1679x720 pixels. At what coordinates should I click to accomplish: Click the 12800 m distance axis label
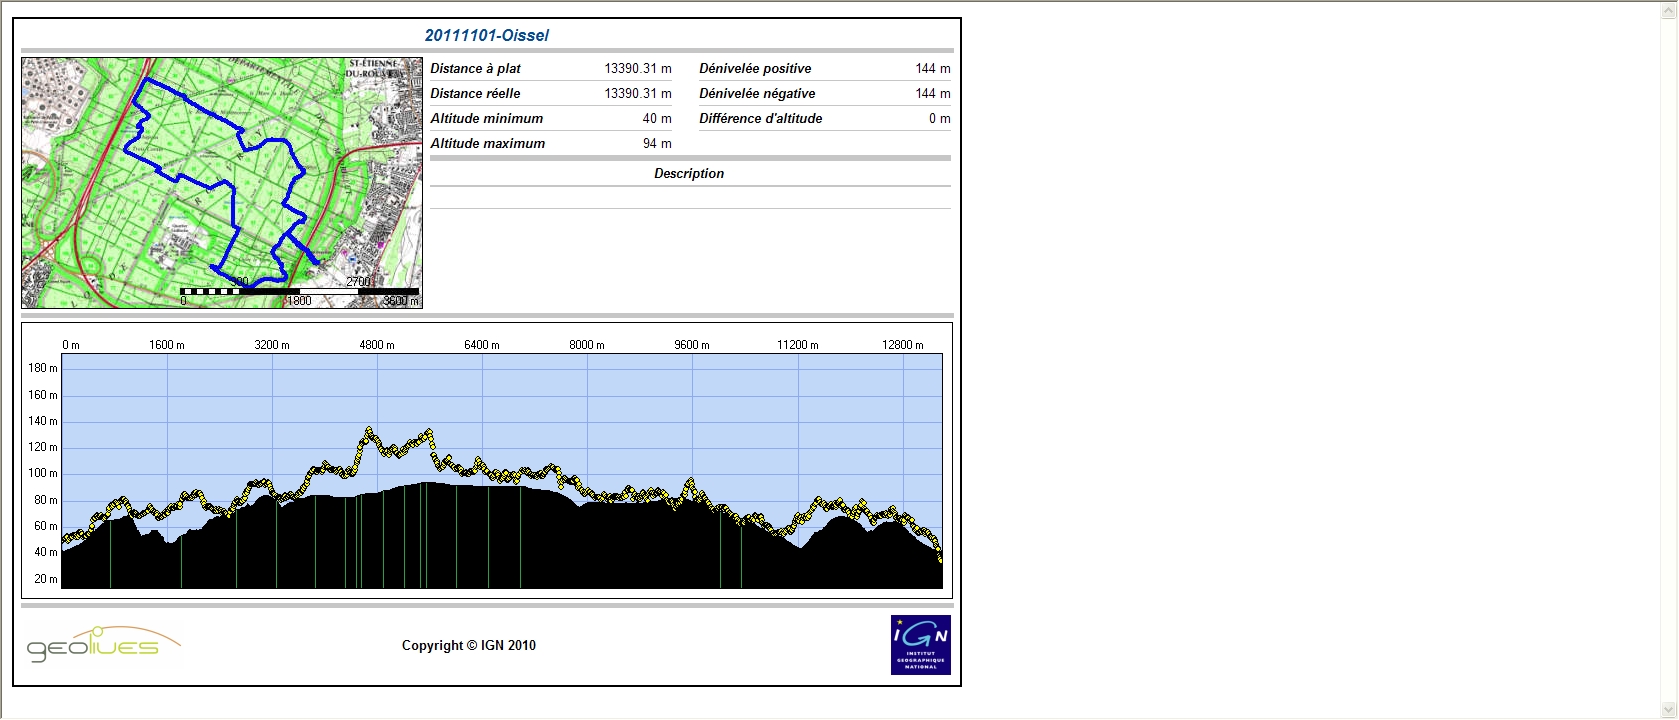[x=902, y=345]
